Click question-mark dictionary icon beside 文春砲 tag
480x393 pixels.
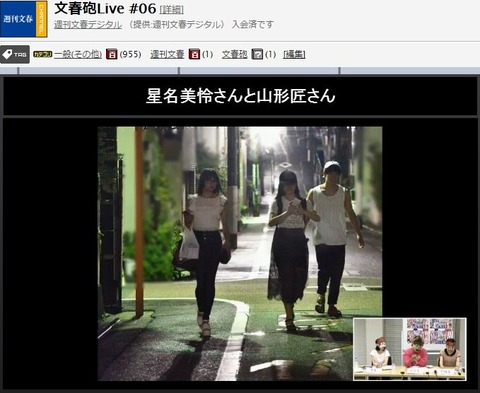coord(257,54)
